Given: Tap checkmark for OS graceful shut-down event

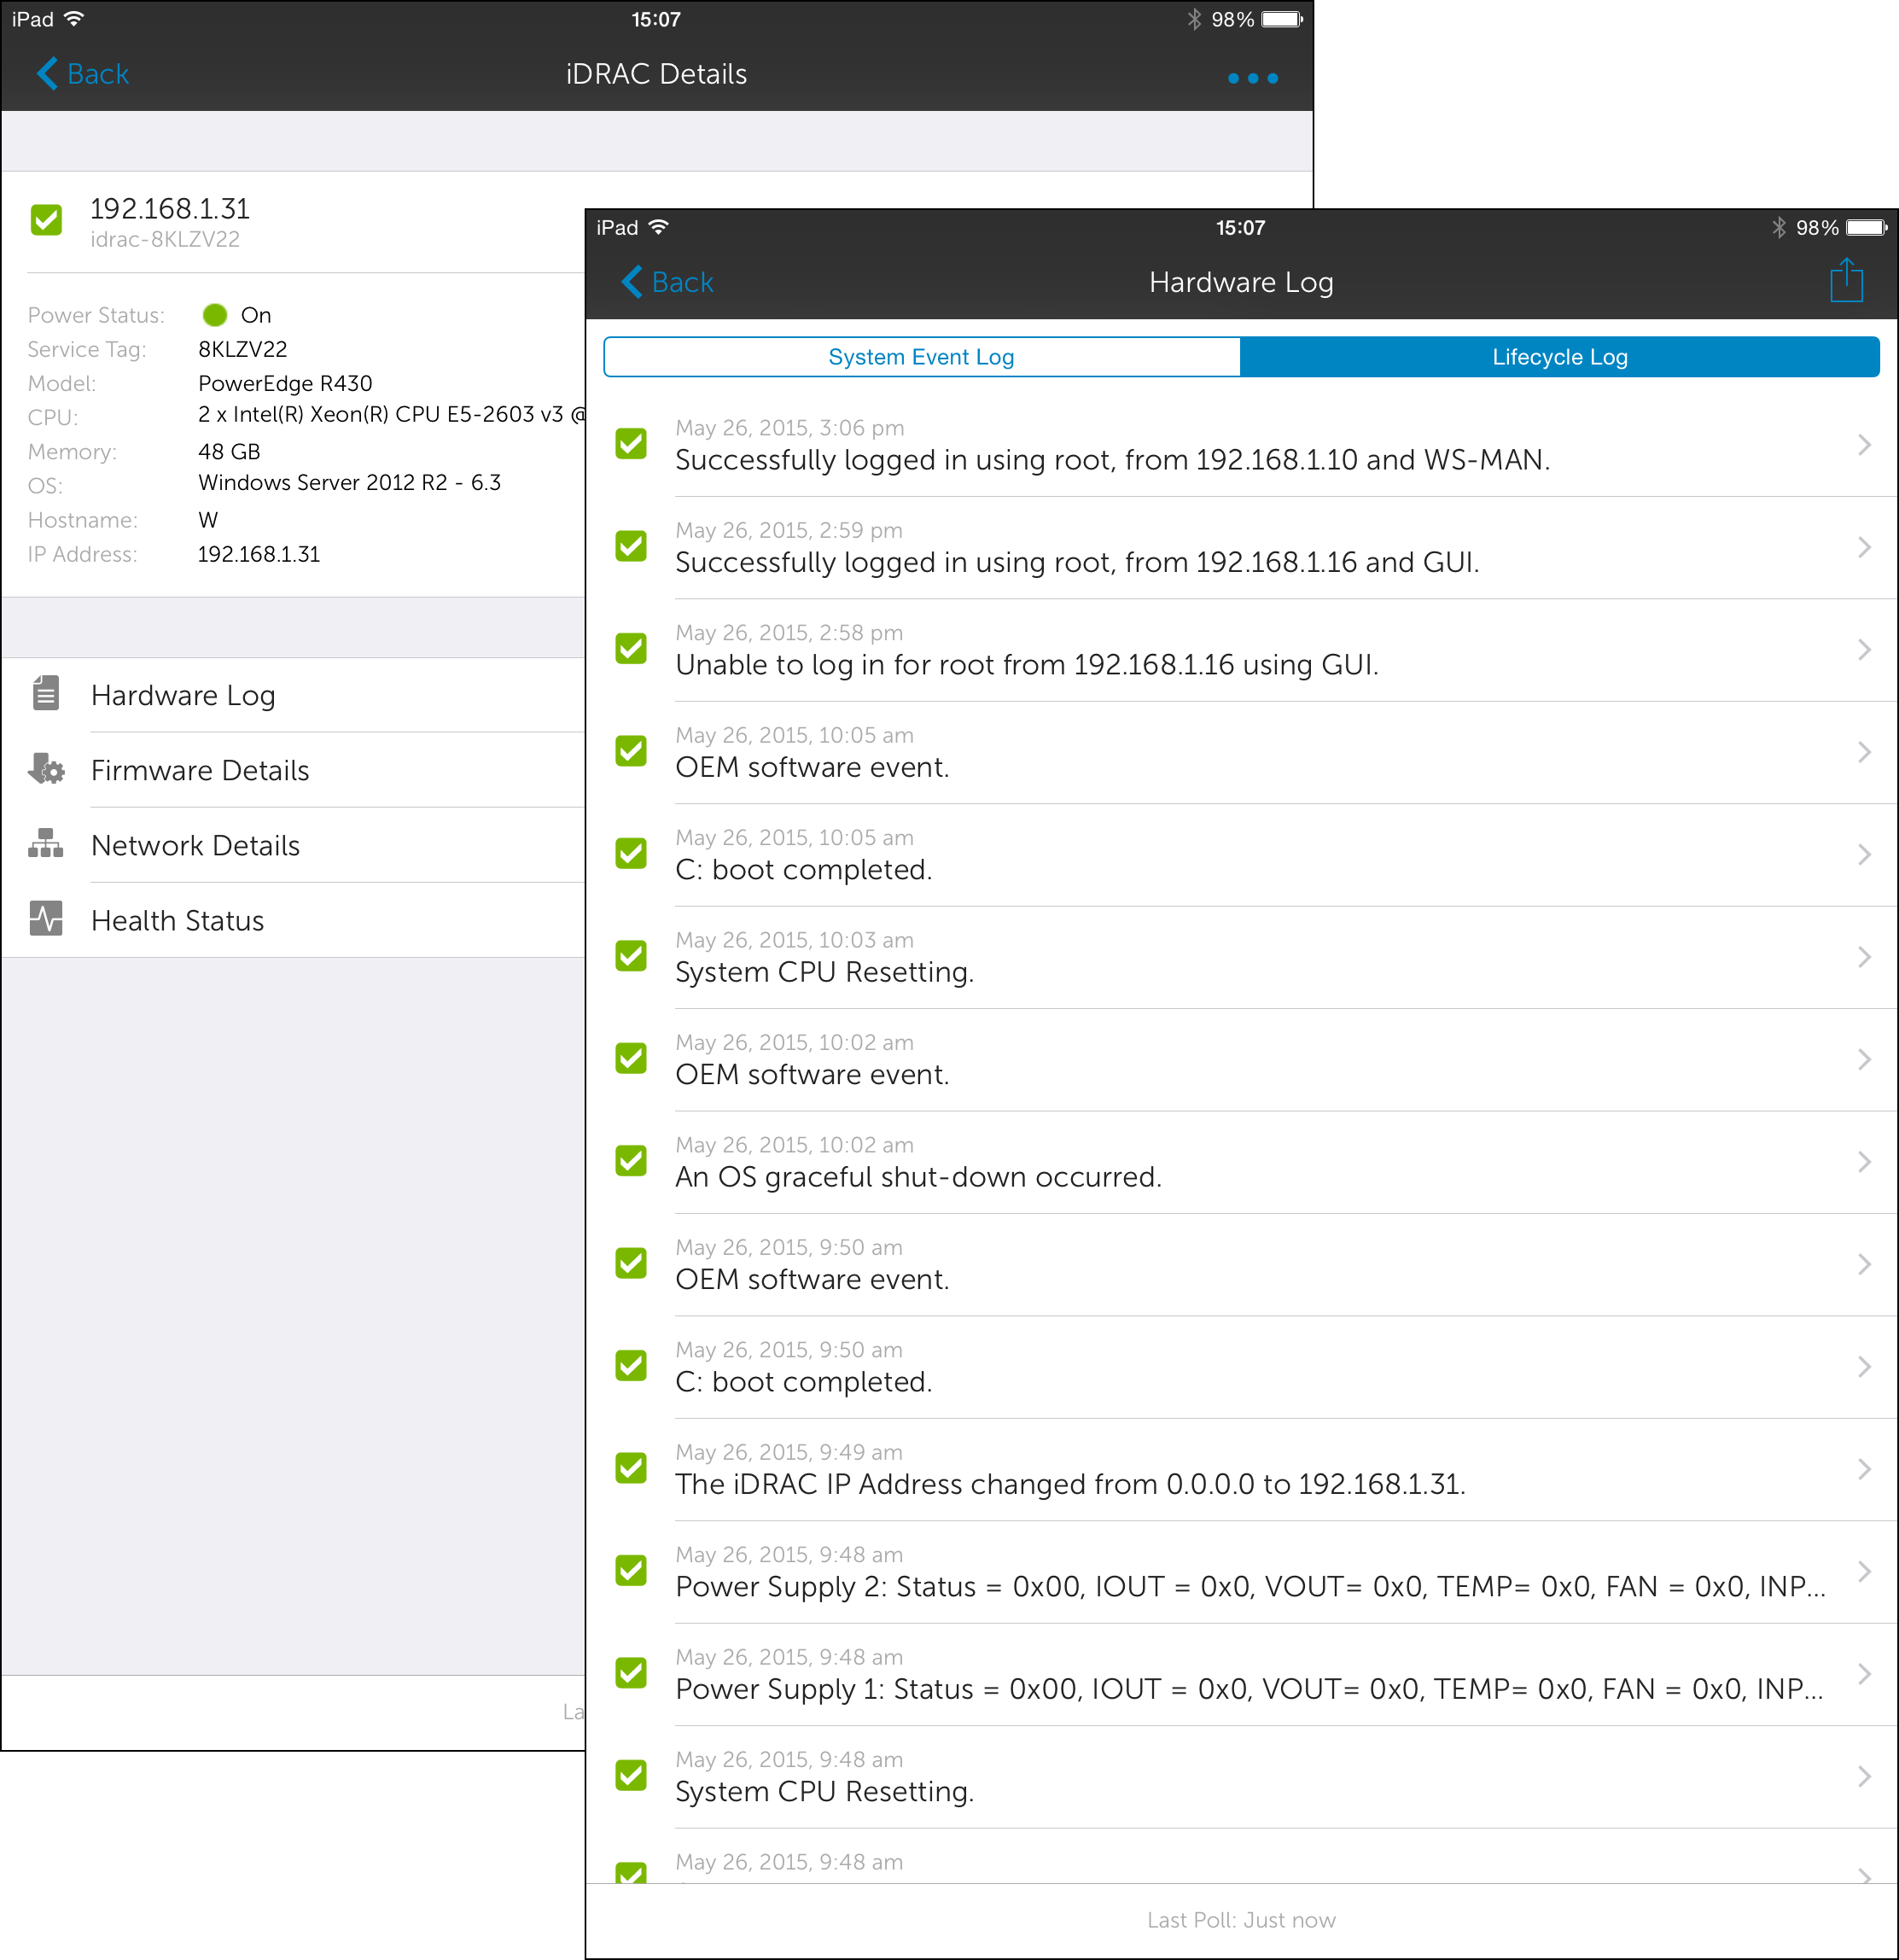Looking at the screenshot, I should click(x=631, y=1161).
